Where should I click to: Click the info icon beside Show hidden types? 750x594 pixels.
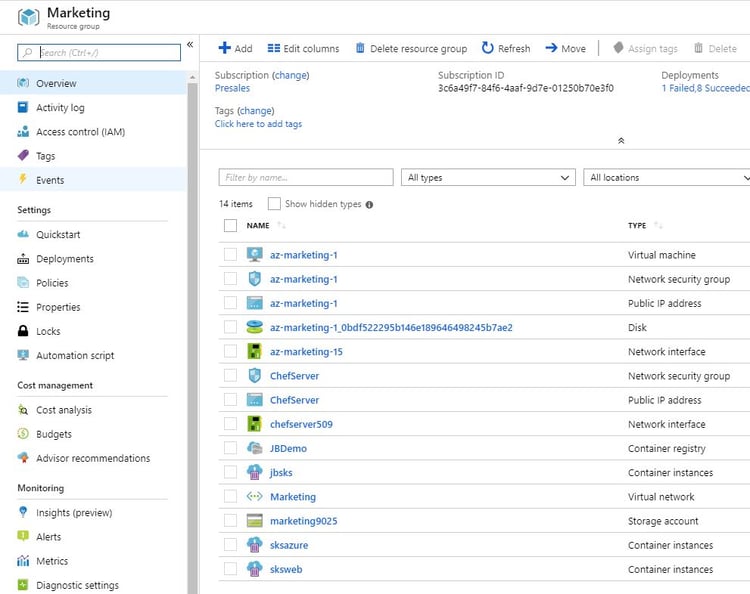click(x=369, y=205)
